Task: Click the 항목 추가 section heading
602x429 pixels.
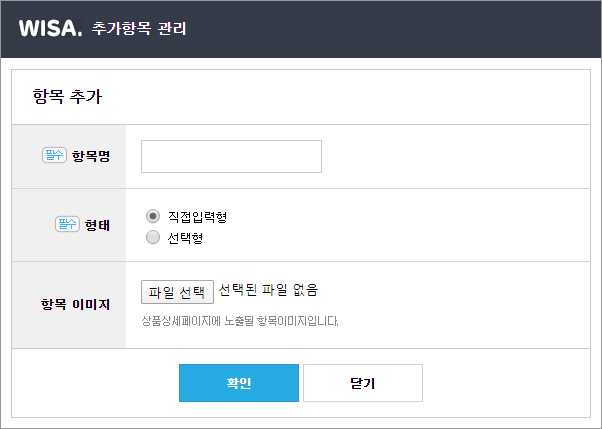Action: click(x=67, y=96)
